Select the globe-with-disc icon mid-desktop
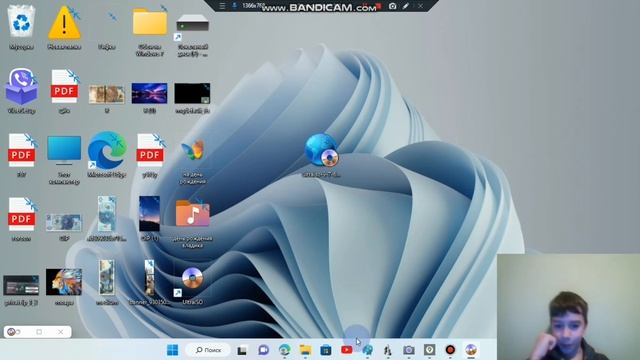 [x=322, y=150]
